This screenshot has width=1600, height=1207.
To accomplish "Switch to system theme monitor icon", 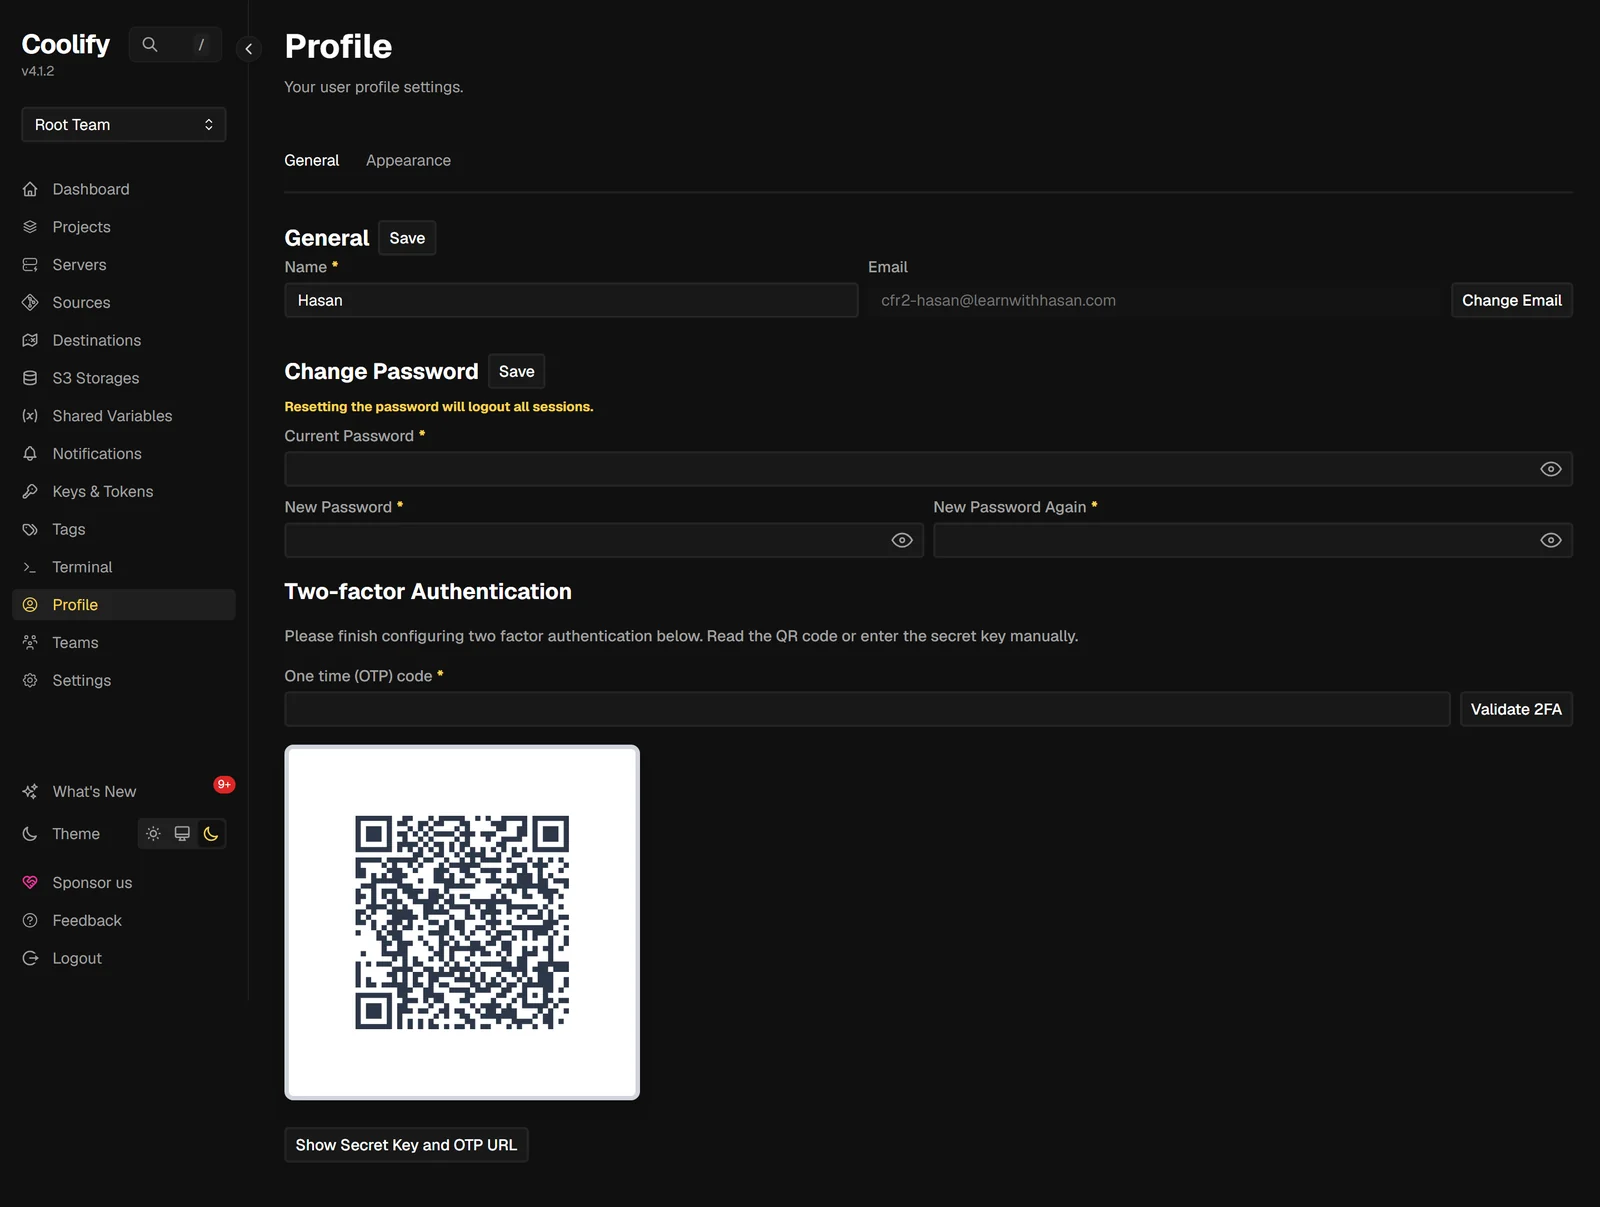I will tap(182, 834).
